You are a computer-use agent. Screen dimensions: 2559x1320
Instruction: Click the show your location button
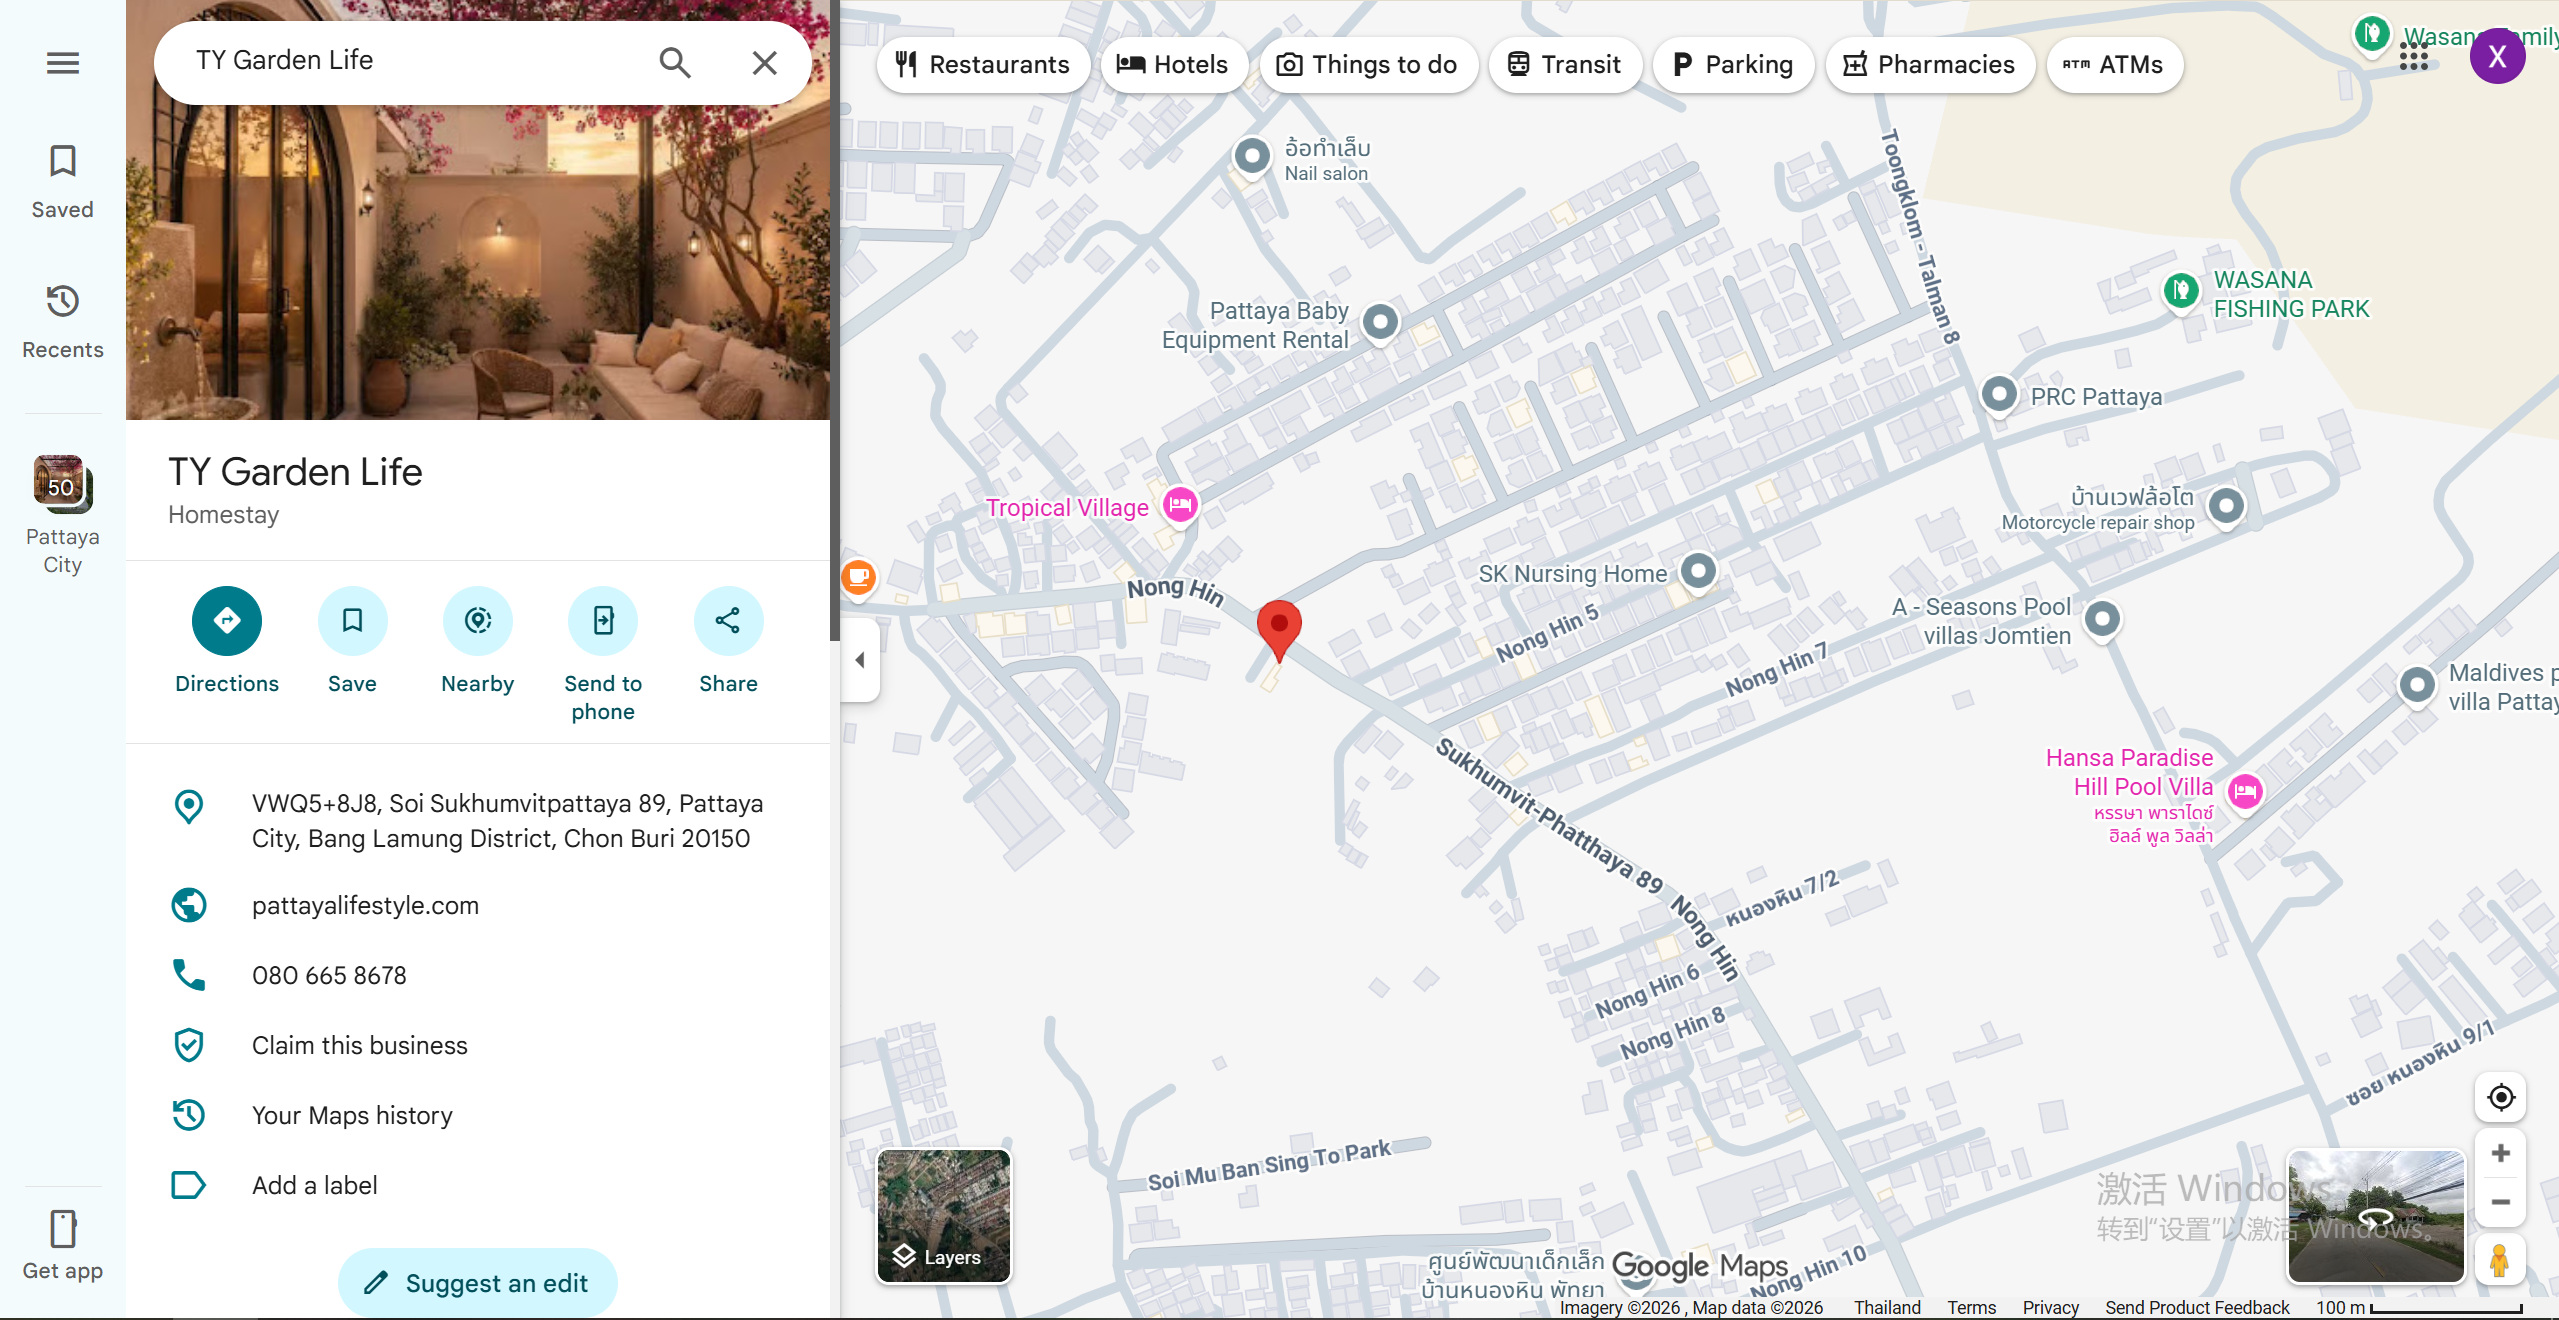[2500, 1097]
